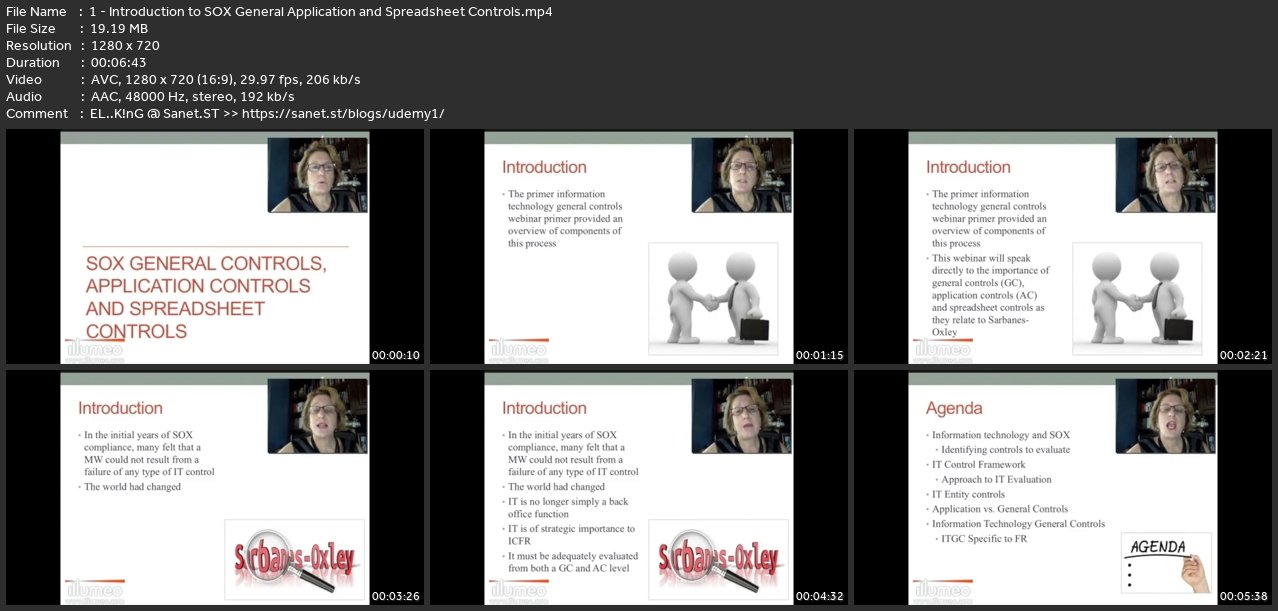This screenshot has height=611, width=1278.
Task: Click the Duration value 00:06:43
Action: (x=118, y=62)
